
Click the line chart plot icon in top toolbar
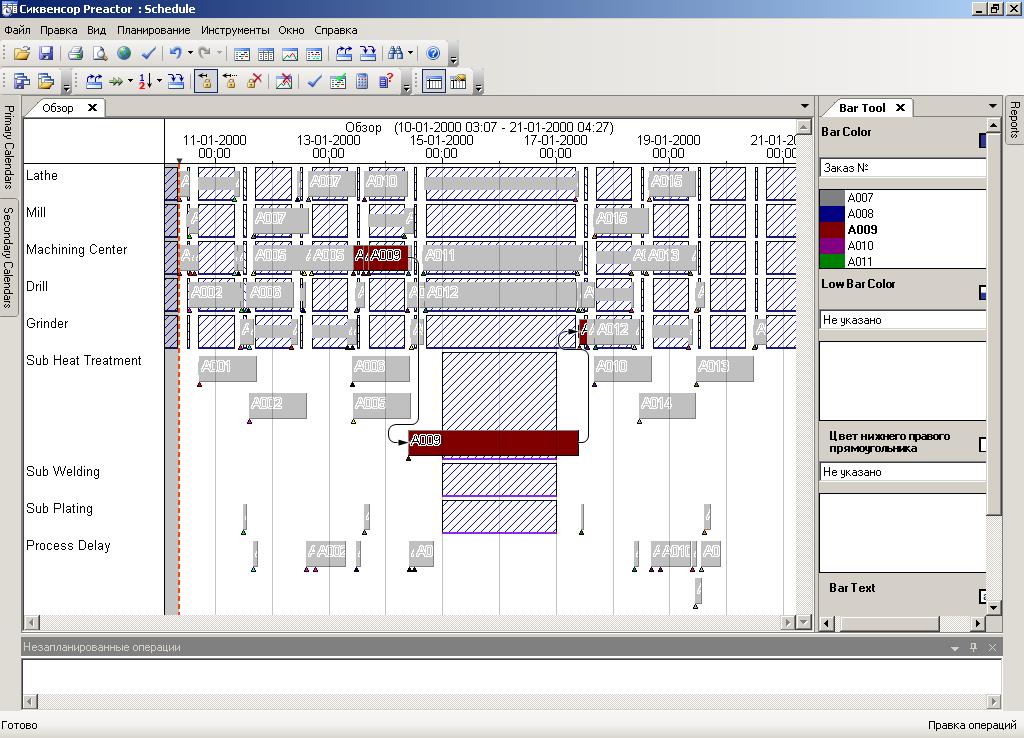click(x=290, y=54)
